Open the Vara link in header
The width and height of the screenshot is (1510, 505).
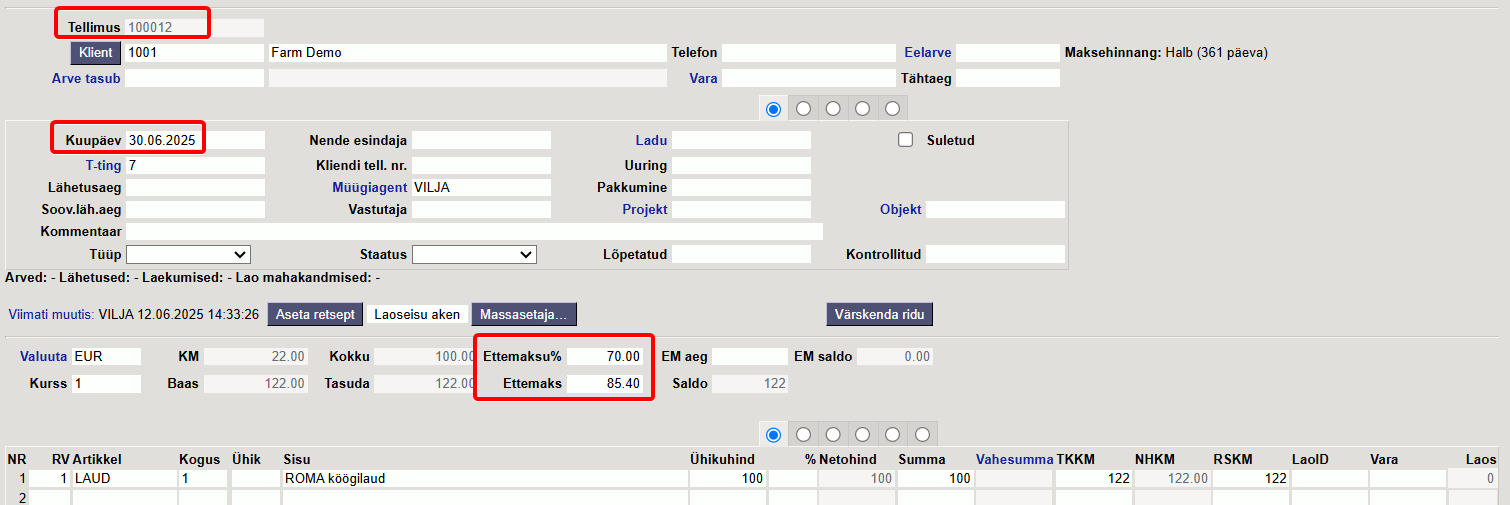(x=703, y=78)
